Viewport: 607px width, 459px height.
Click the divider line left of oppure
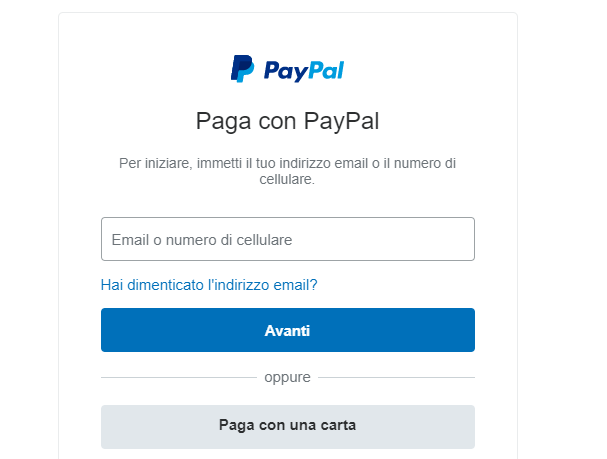[x=179, y=377]
